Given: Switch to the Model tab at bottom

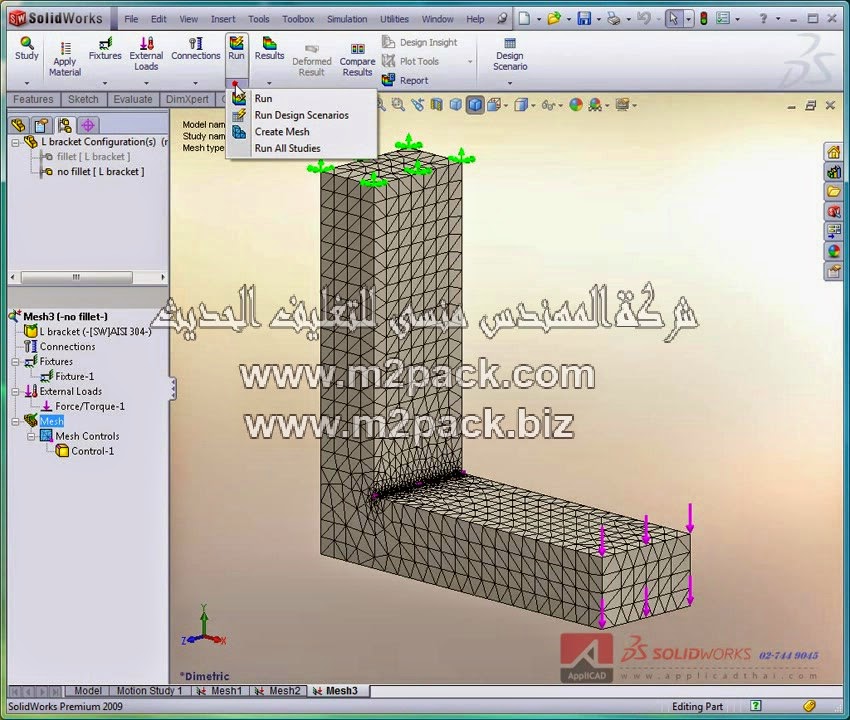Looking at the screenshot, I should [x=88, y=691].
